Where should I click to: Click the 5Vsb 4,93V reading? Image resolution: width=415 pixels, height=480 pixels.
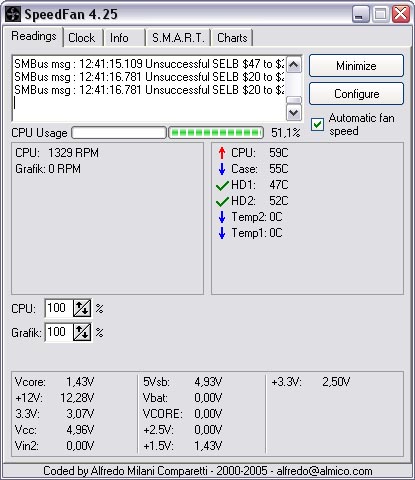[183, 382]
